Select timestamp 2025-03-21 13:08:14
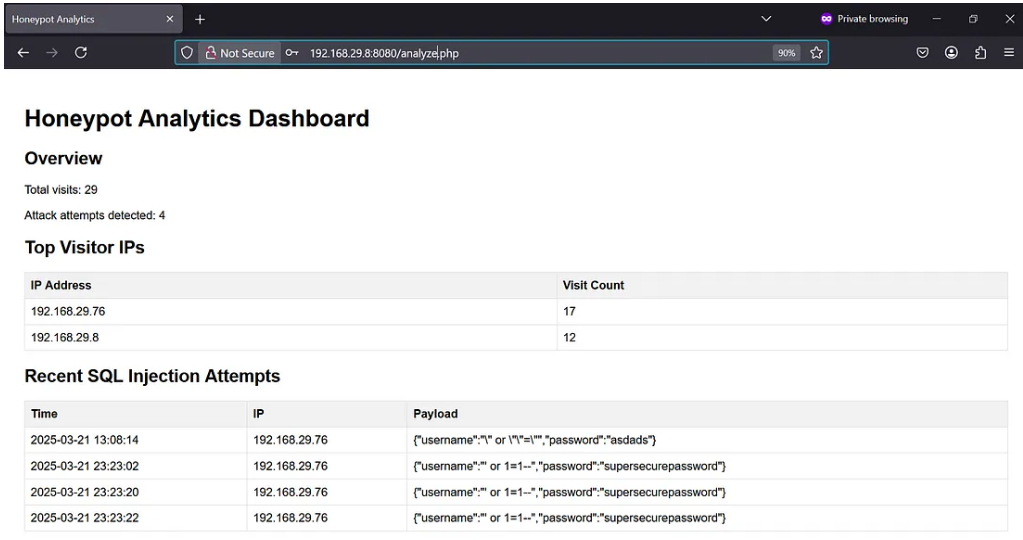The width and height of the screenshot is (1023, 540). click(x=84, y=440)
